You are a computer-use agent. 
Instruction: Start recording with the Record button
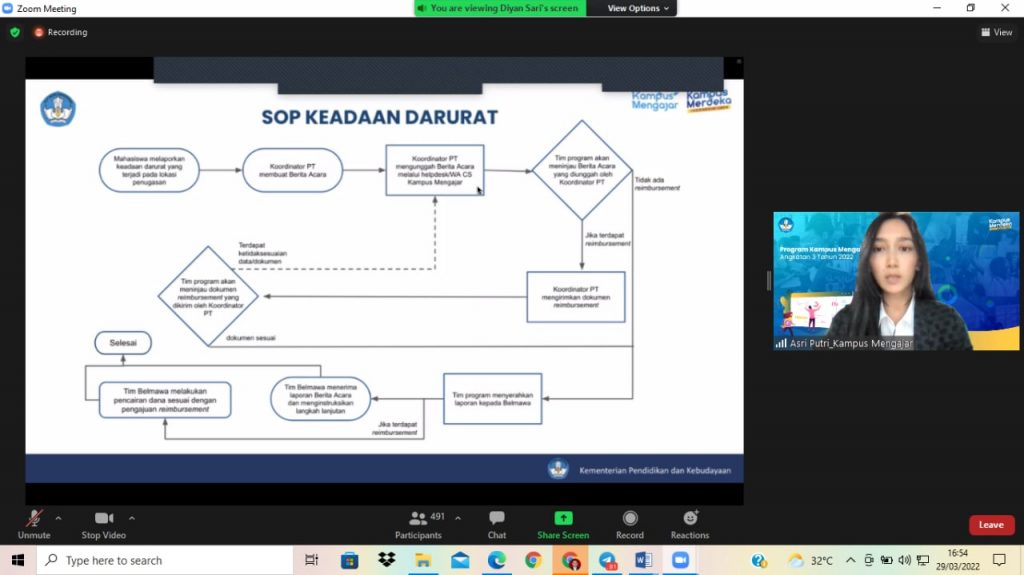pyautogui.click(x=630, y=523)
